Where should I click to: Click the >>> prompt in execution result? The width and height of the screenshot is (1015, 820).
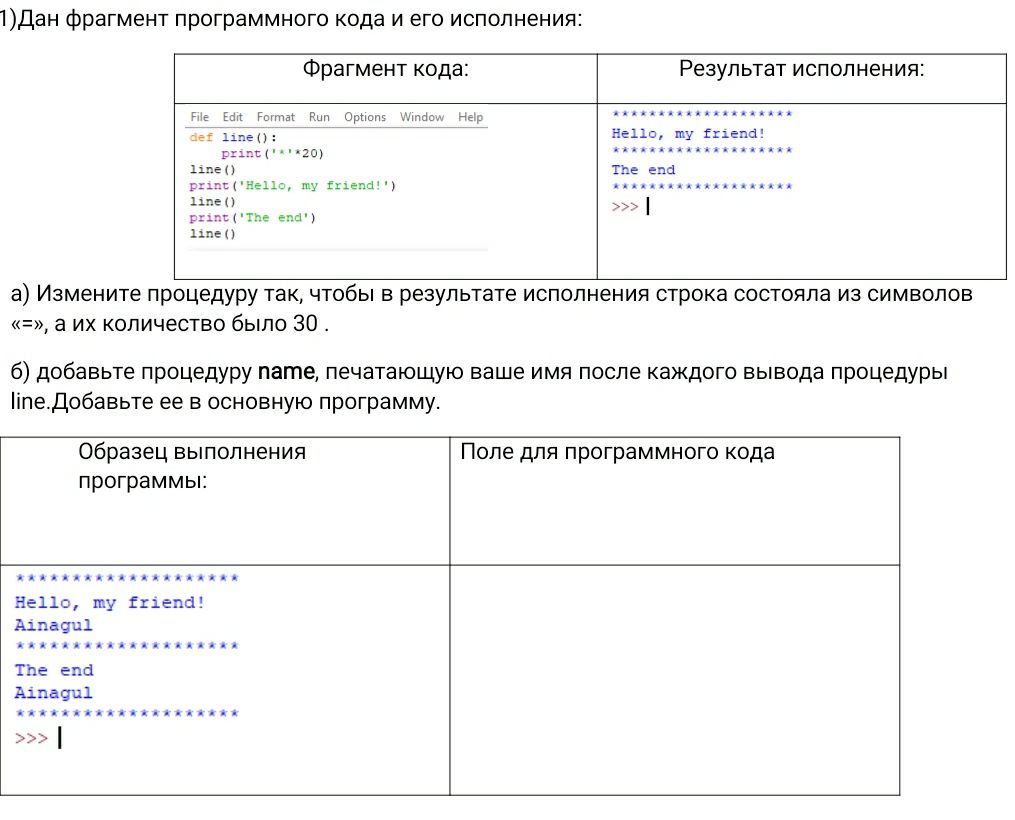click(625, 207)
